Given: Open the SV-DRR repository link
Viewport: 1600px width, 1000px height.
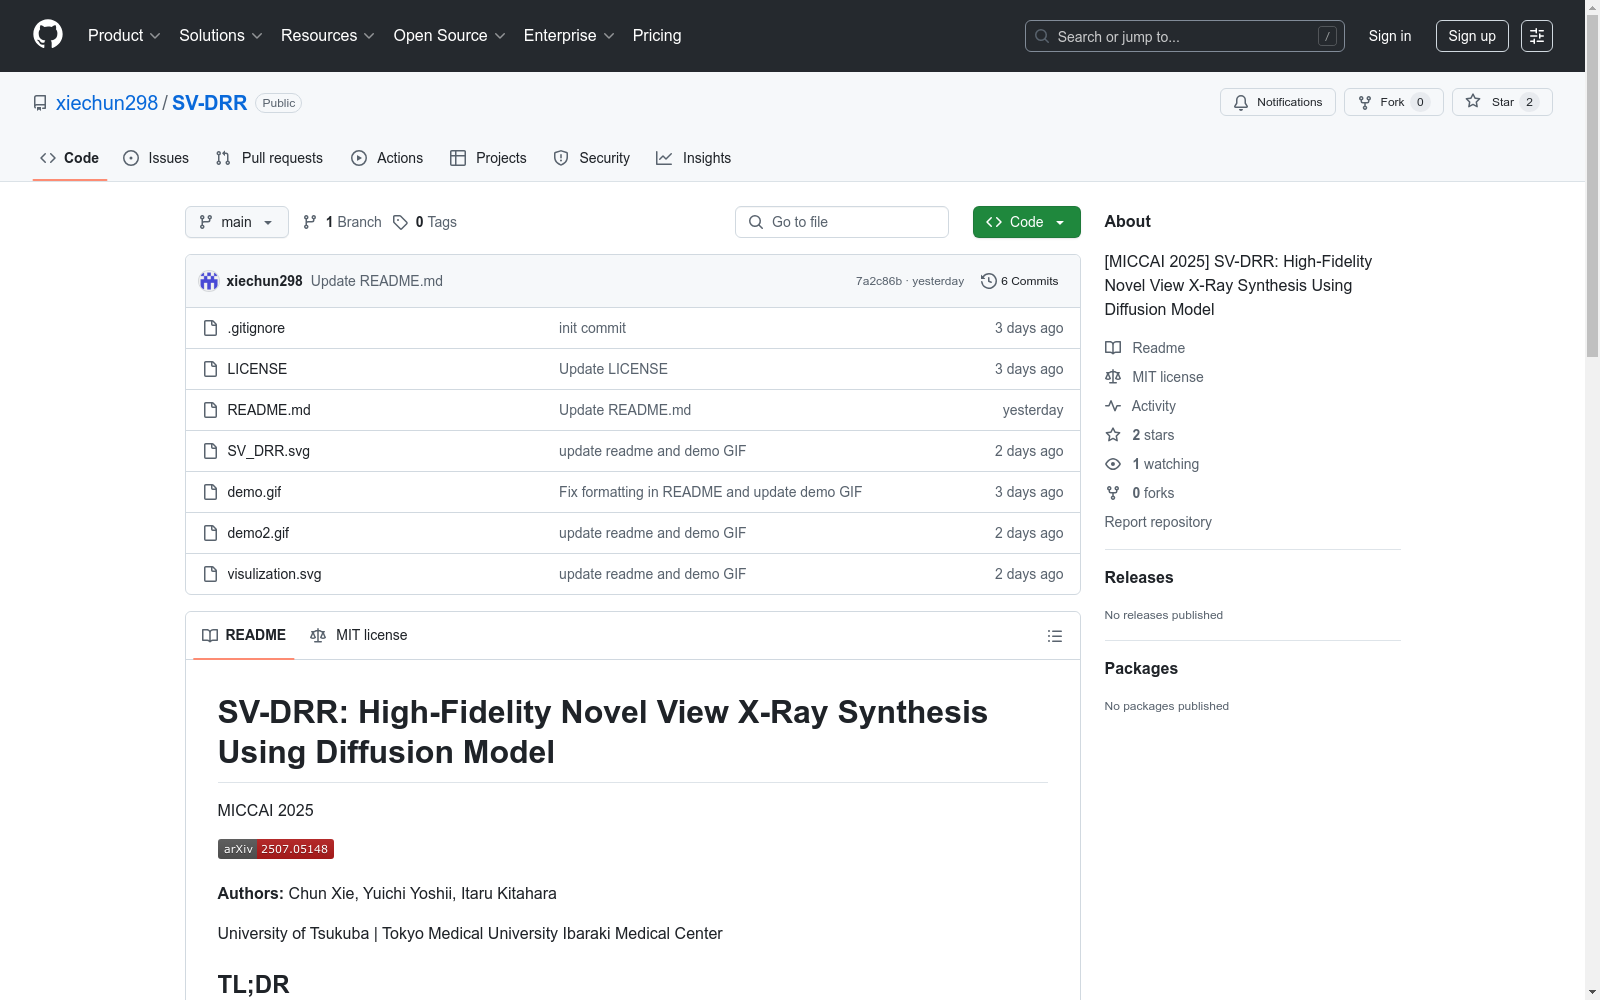Looking at the screenshot, I should (210, 103).
